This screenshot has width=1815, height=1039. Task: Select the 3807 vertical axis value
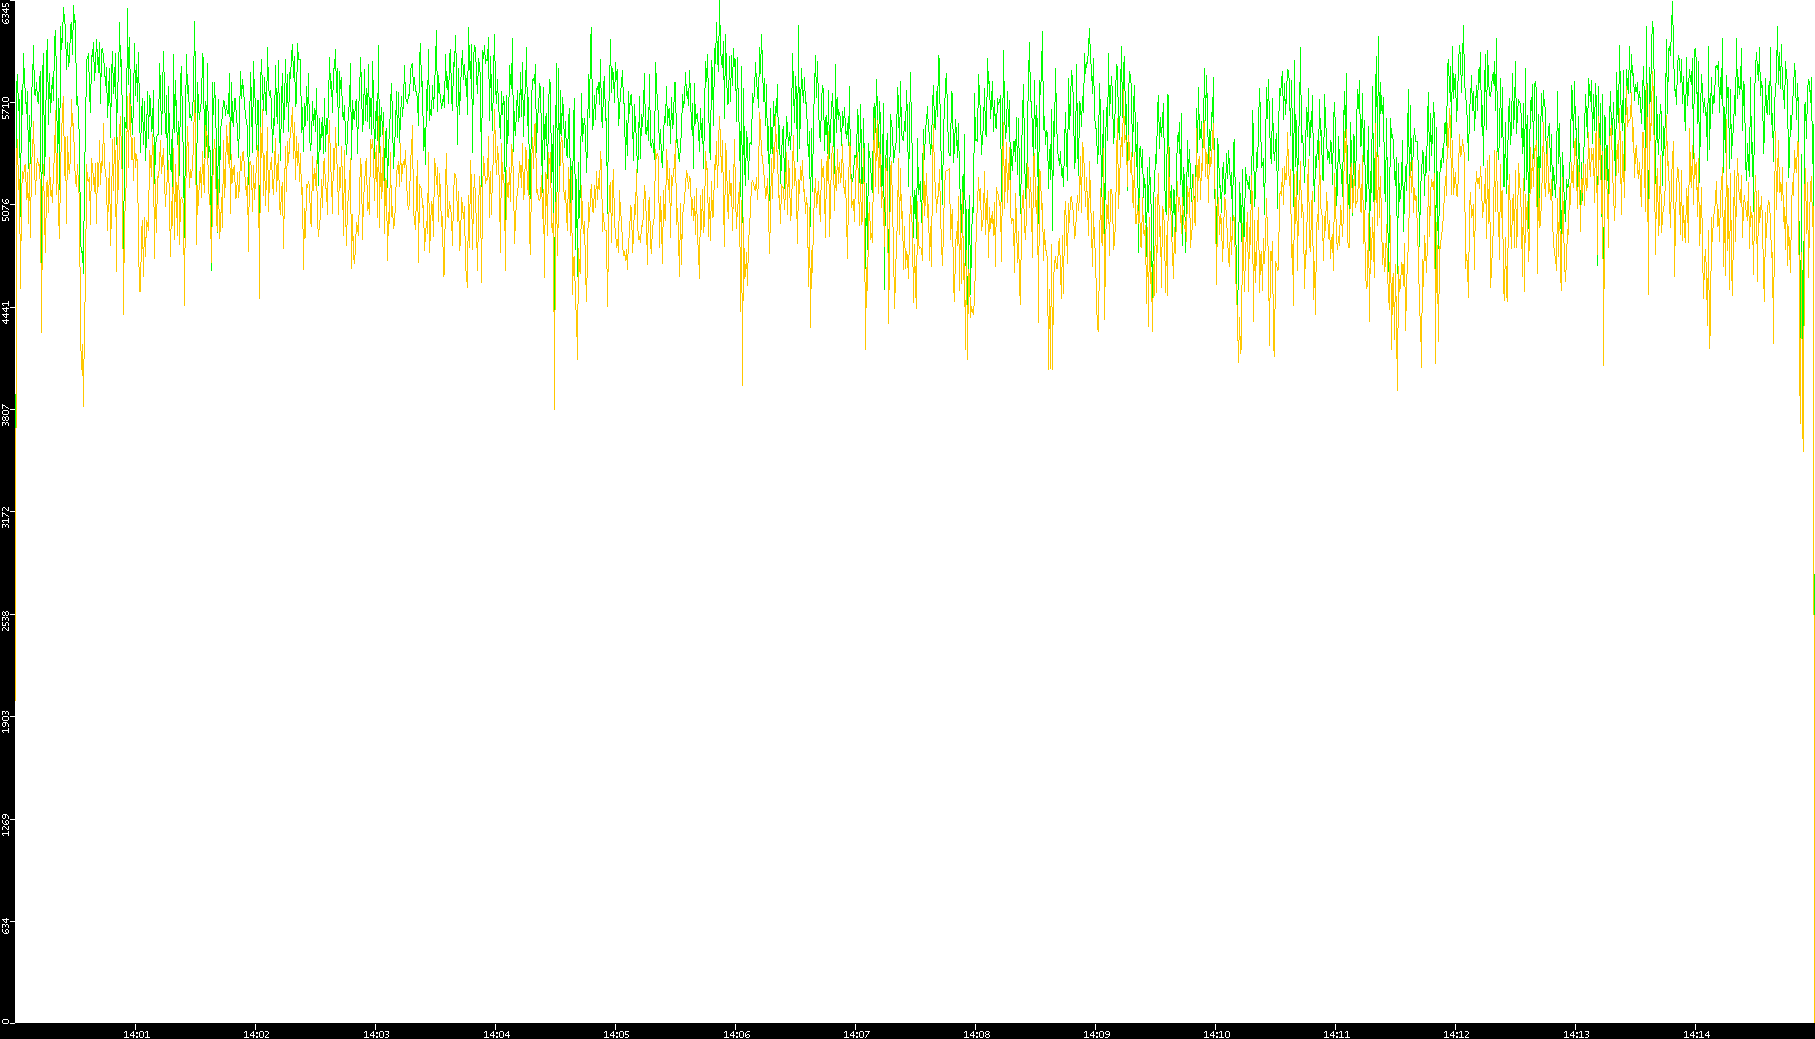(6, 414)
